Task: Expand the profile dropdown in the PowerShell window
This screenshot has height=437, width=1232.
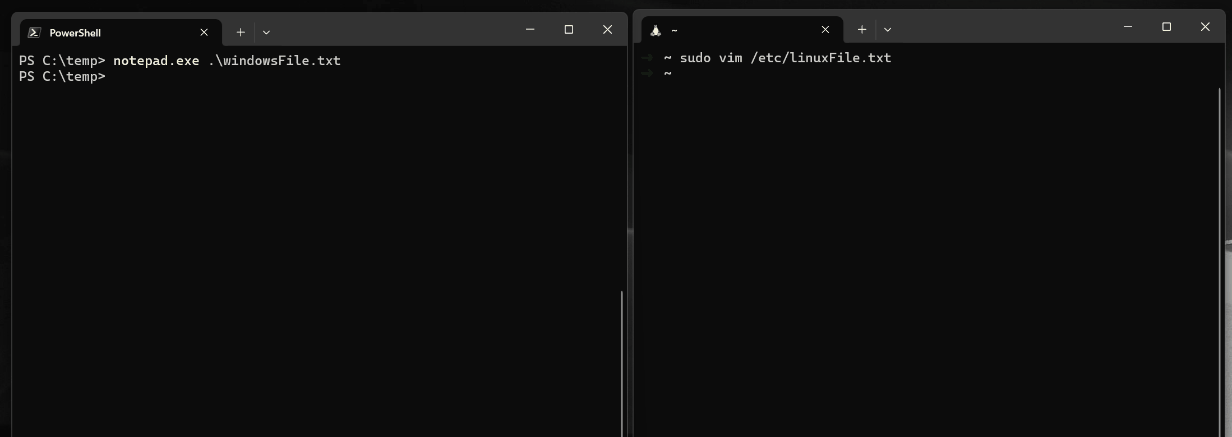Action: coord(266,32)
